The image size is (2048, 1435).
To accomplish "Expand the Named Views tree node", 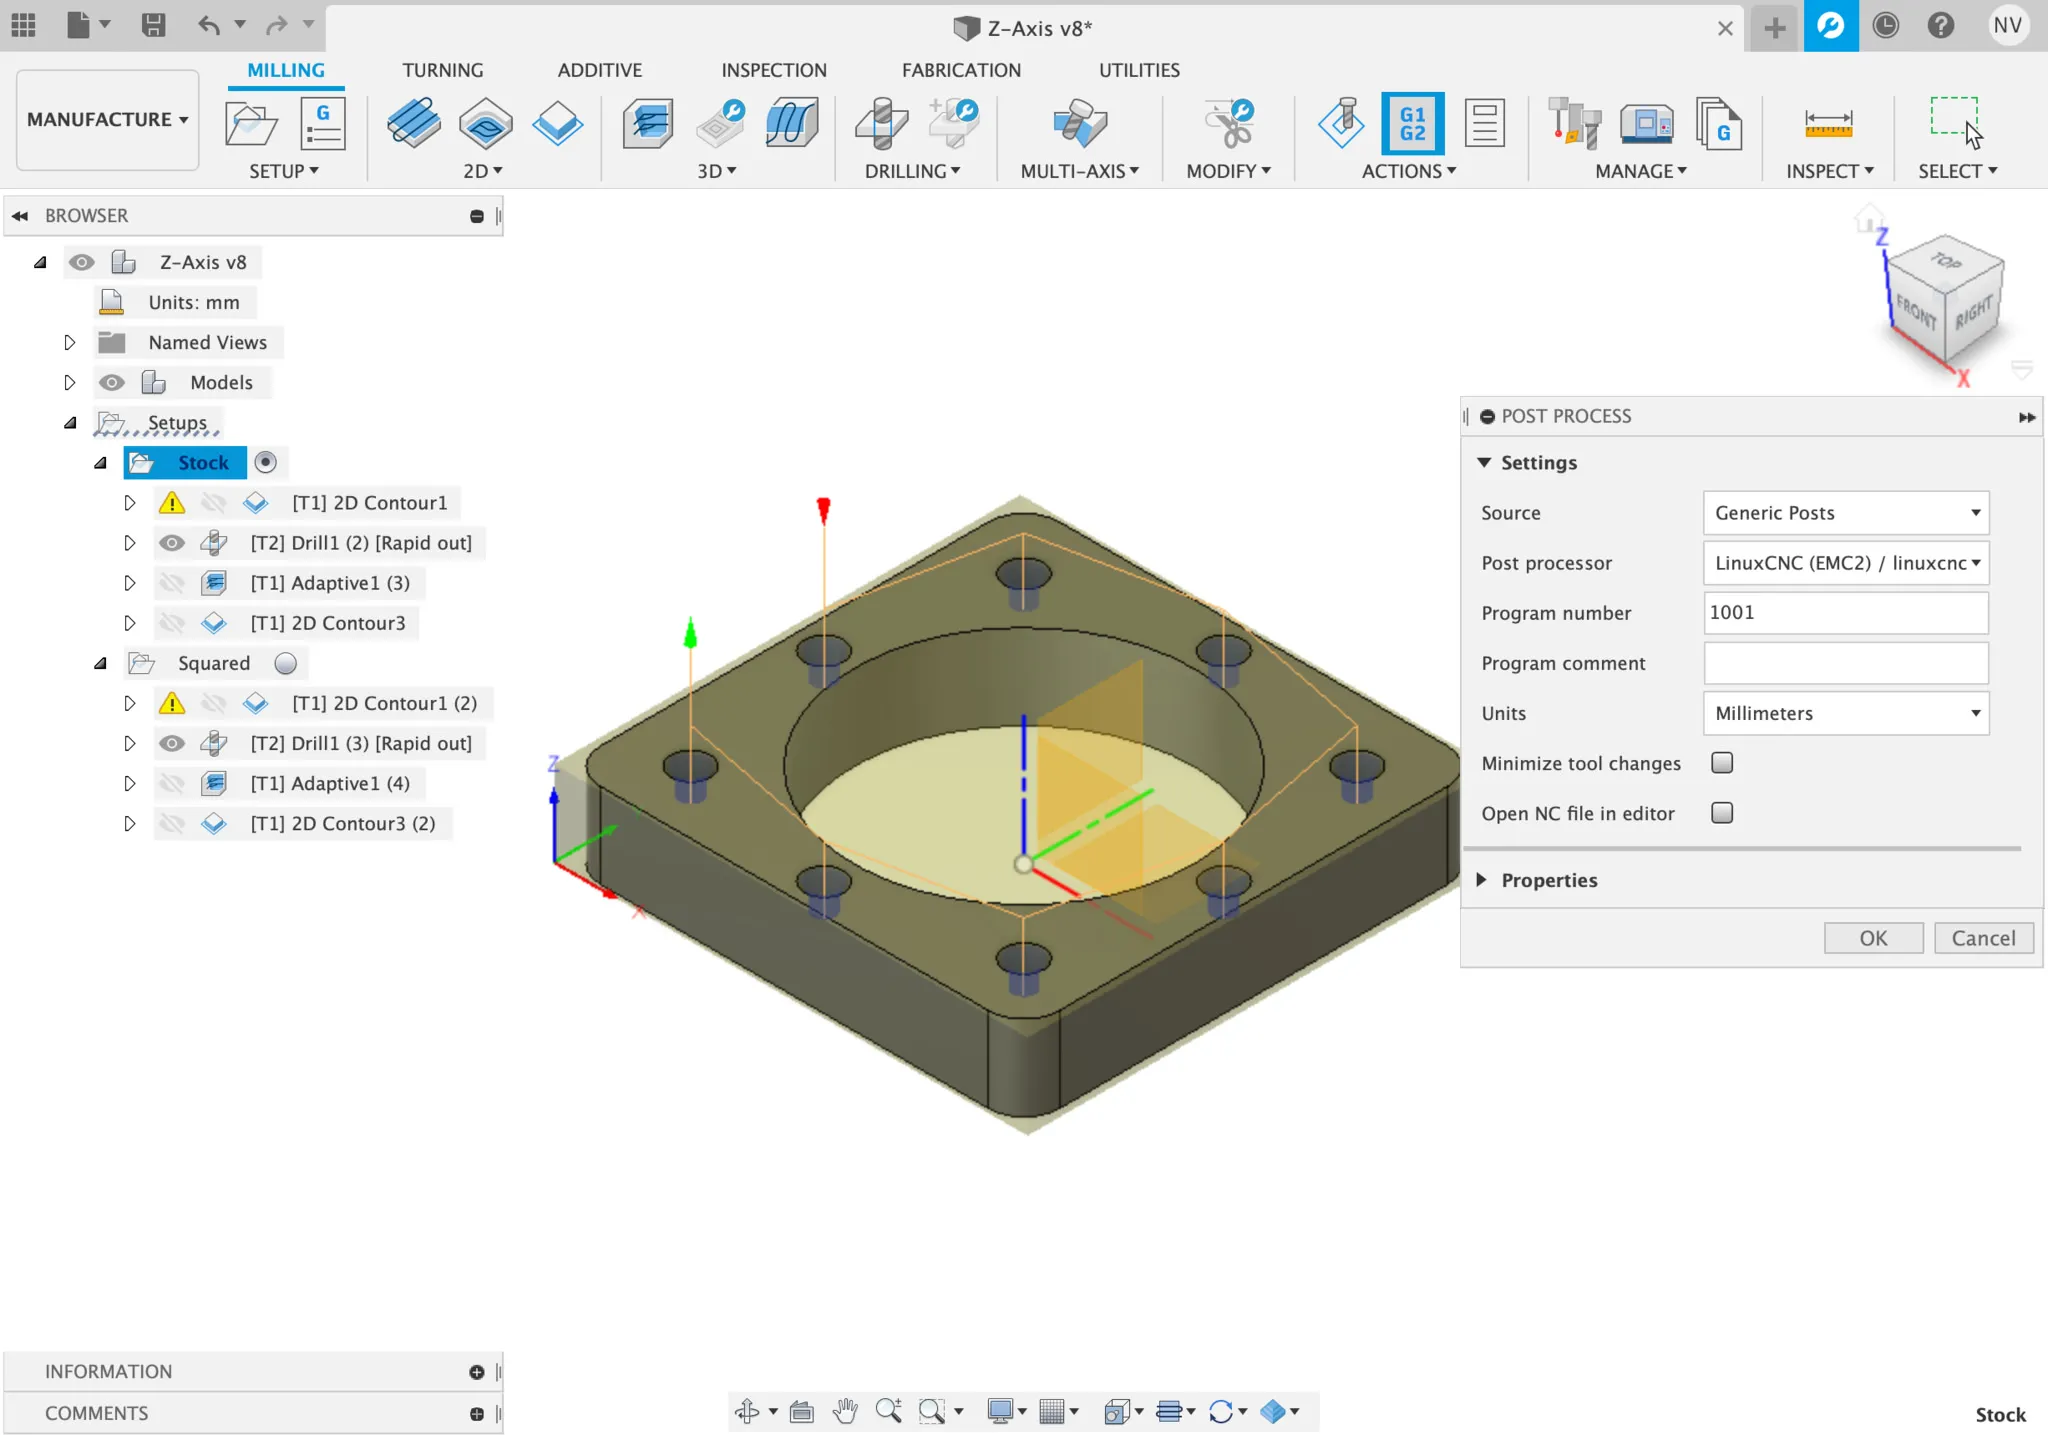I will click(69, 343).
